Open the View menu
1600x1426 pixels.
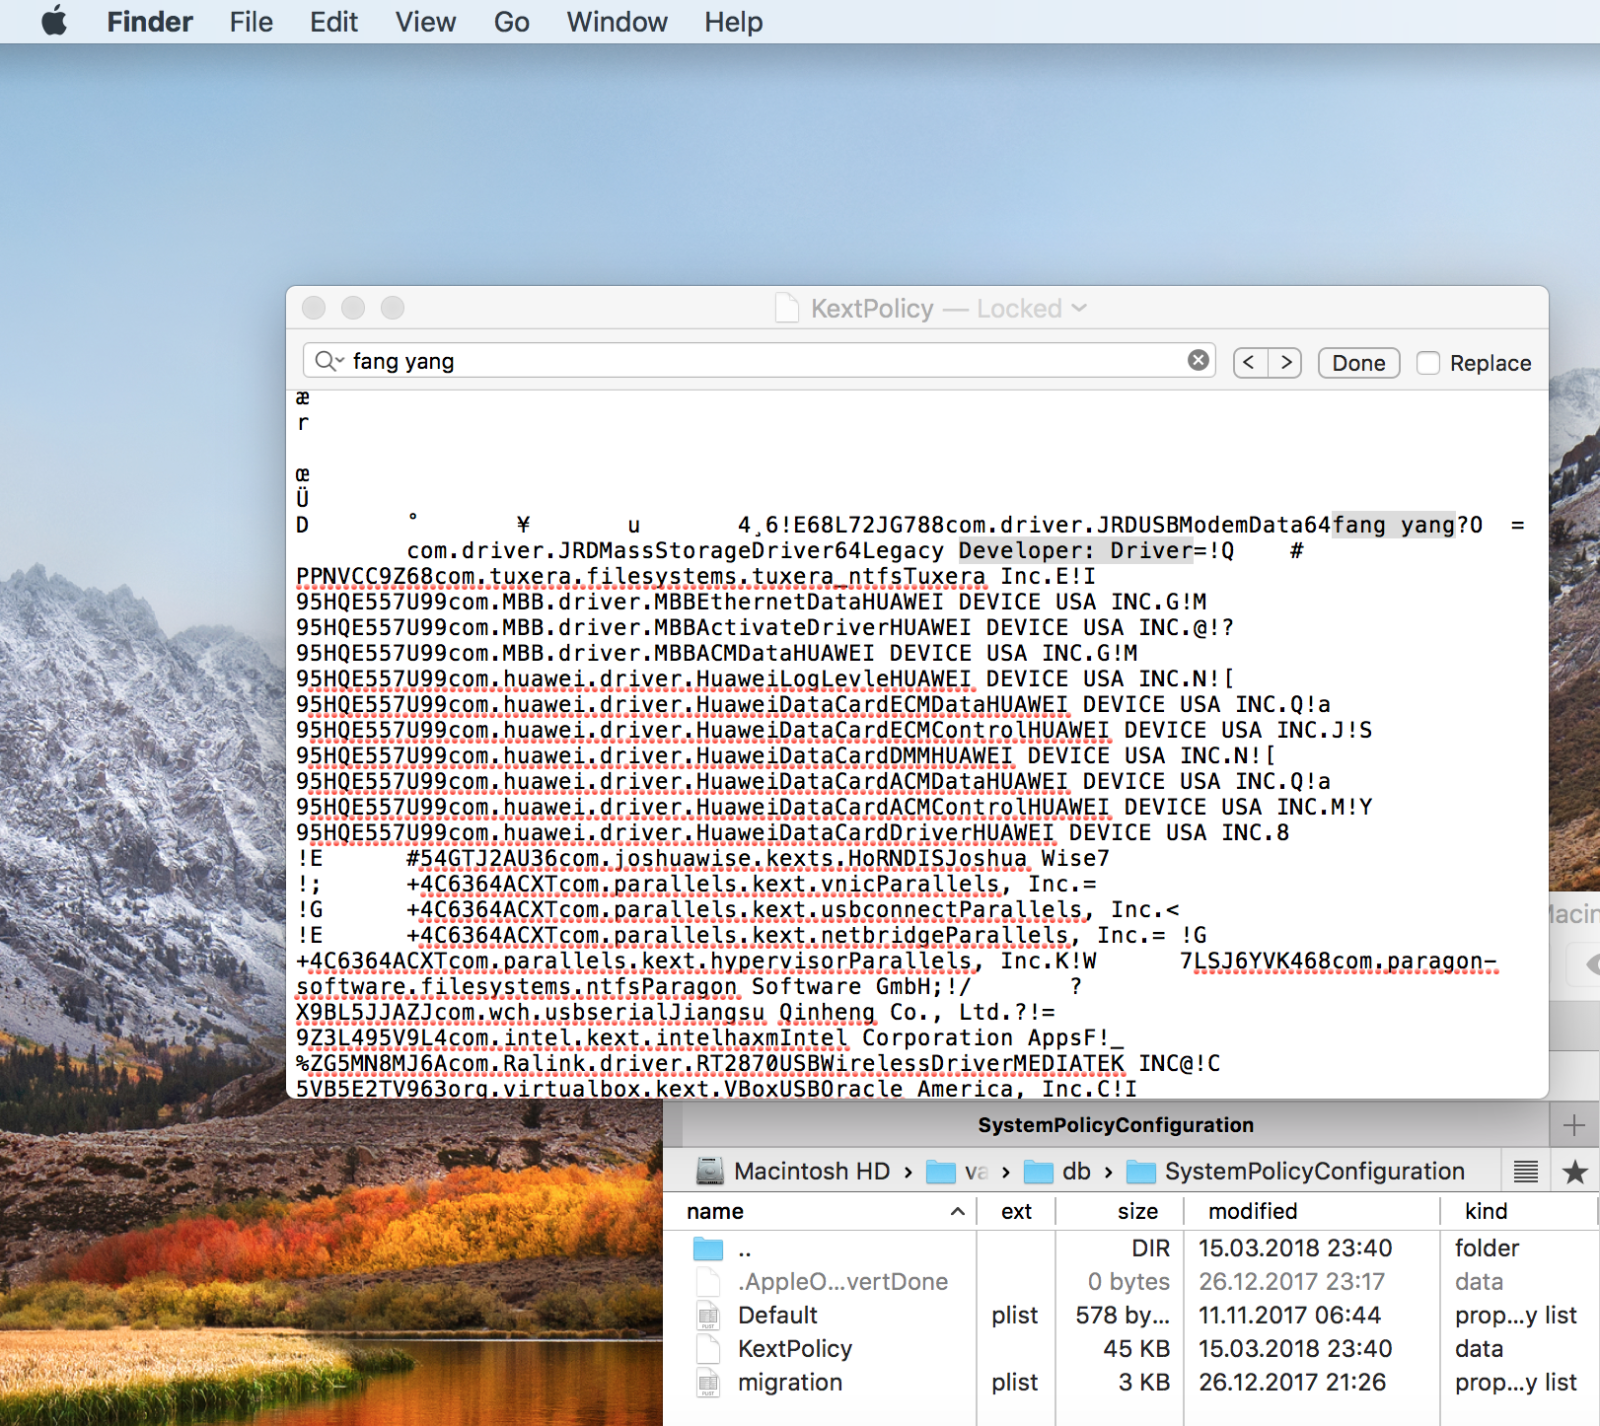(x=425, y=22)
